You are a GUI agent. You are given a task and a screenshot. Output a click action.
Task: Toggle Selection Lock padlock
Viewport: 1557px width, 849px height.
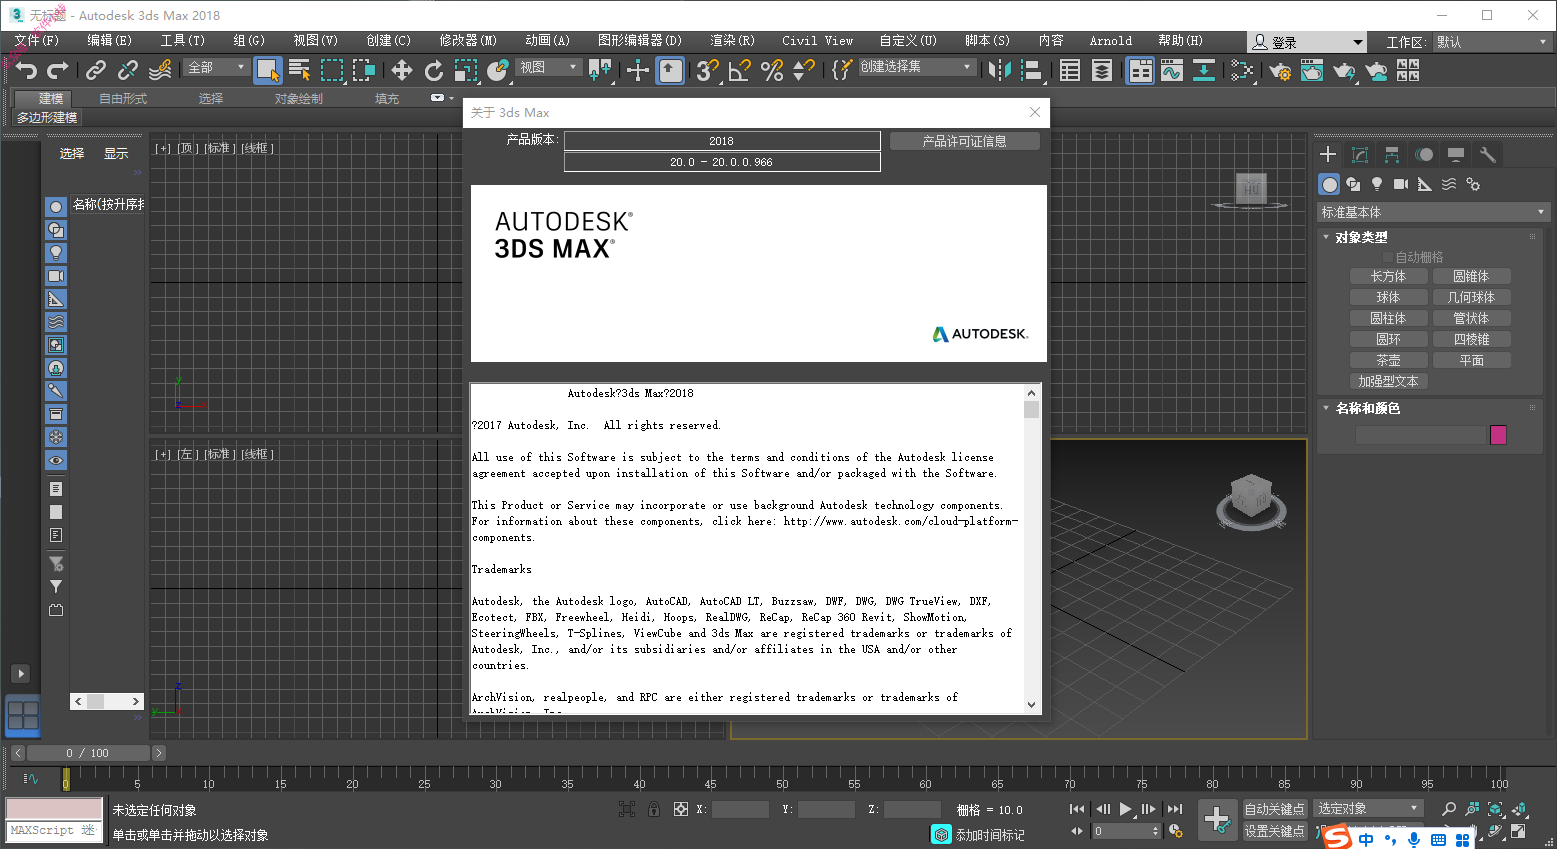tap(653, 810)
